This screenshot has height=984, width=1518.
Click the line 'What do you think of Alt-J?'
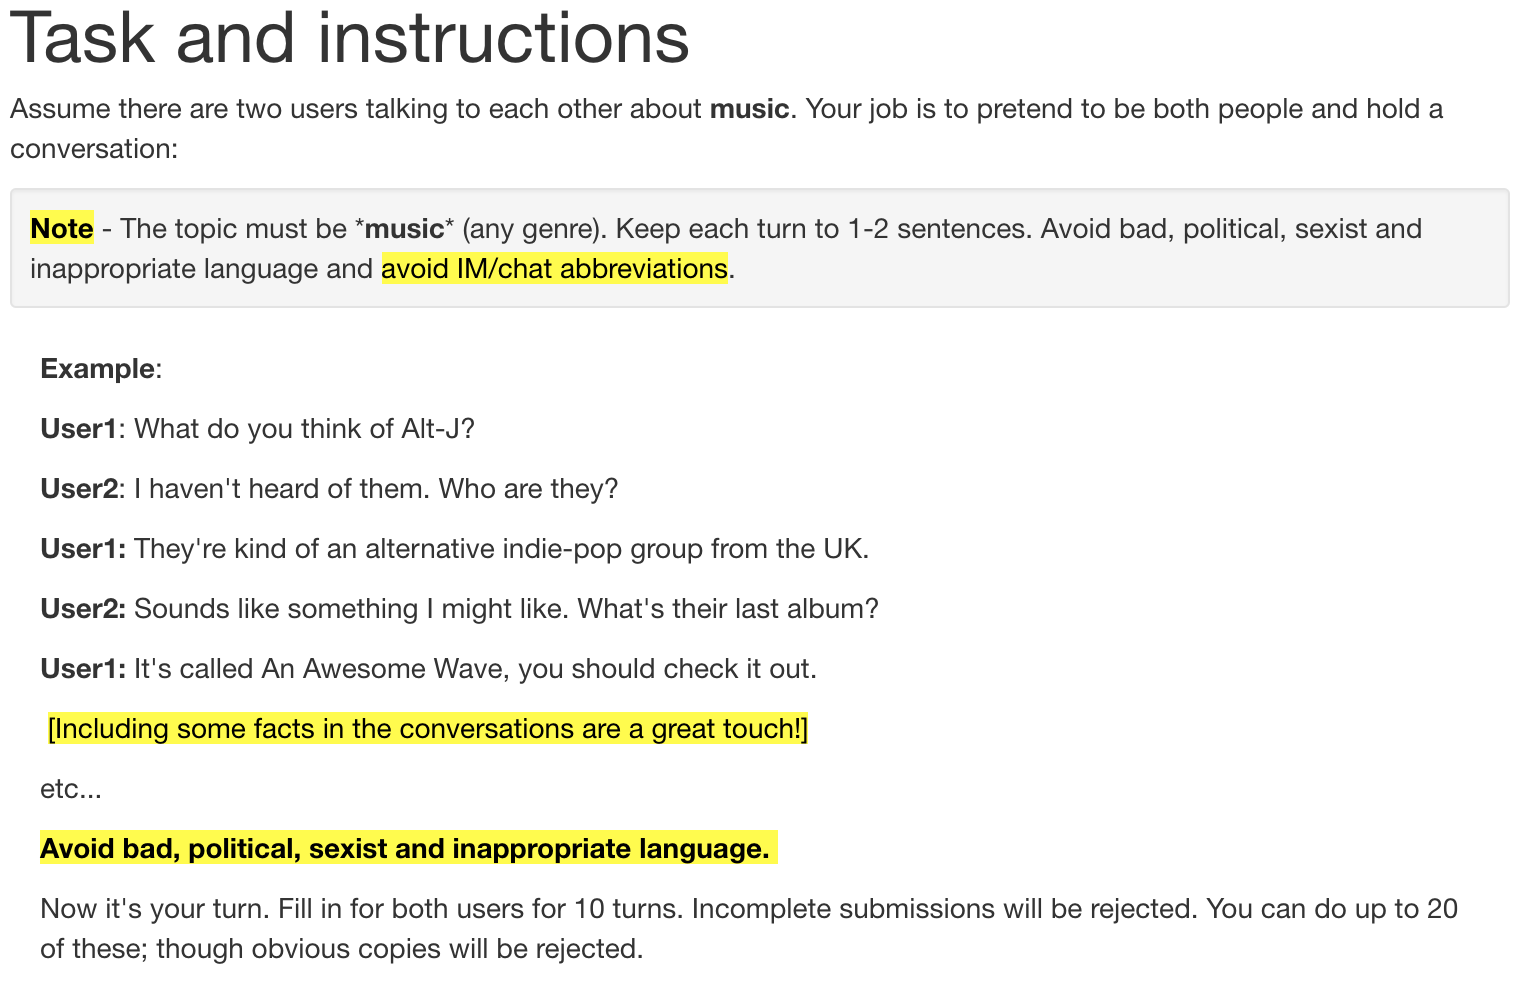click(304, 429)
